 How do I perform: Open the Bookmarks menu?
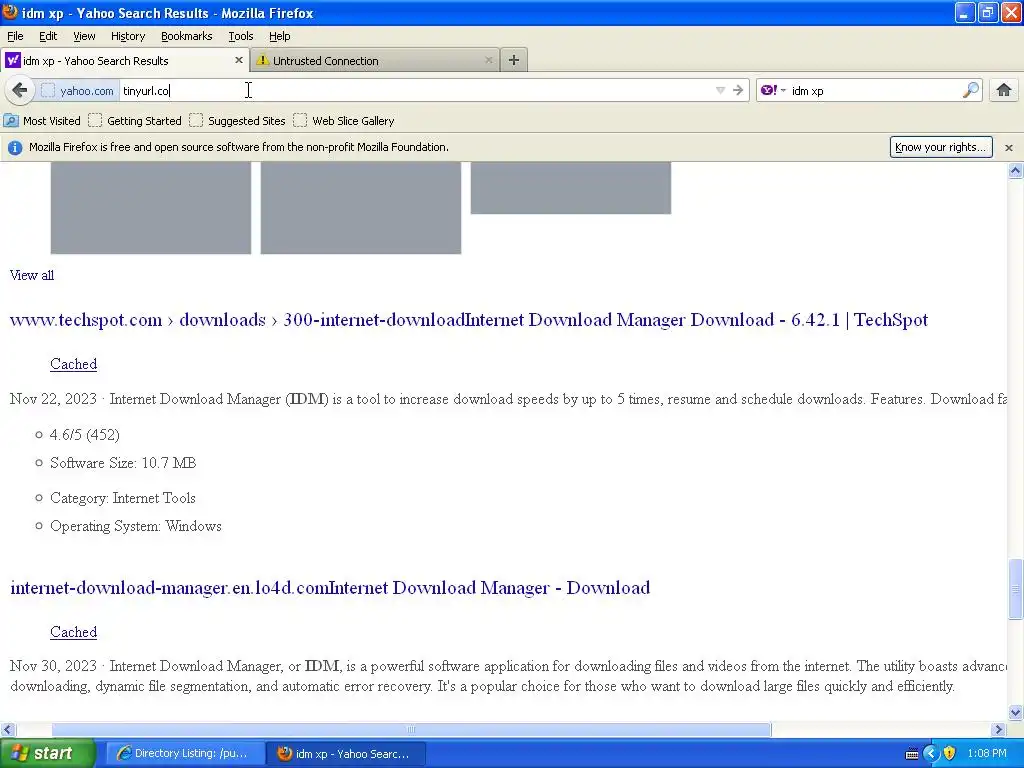186,36
